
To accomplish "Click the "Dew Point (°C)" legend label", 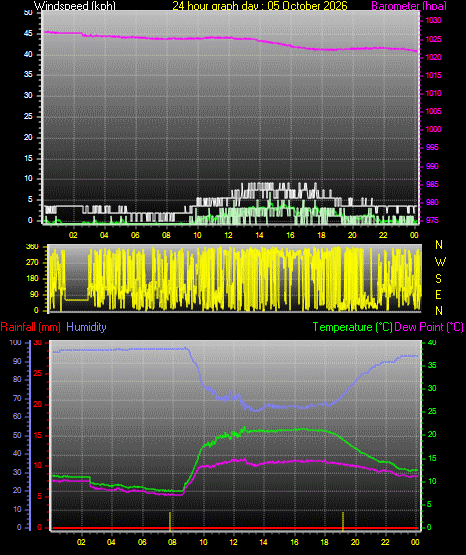I will pyautogui.click(x=429, y=327).
